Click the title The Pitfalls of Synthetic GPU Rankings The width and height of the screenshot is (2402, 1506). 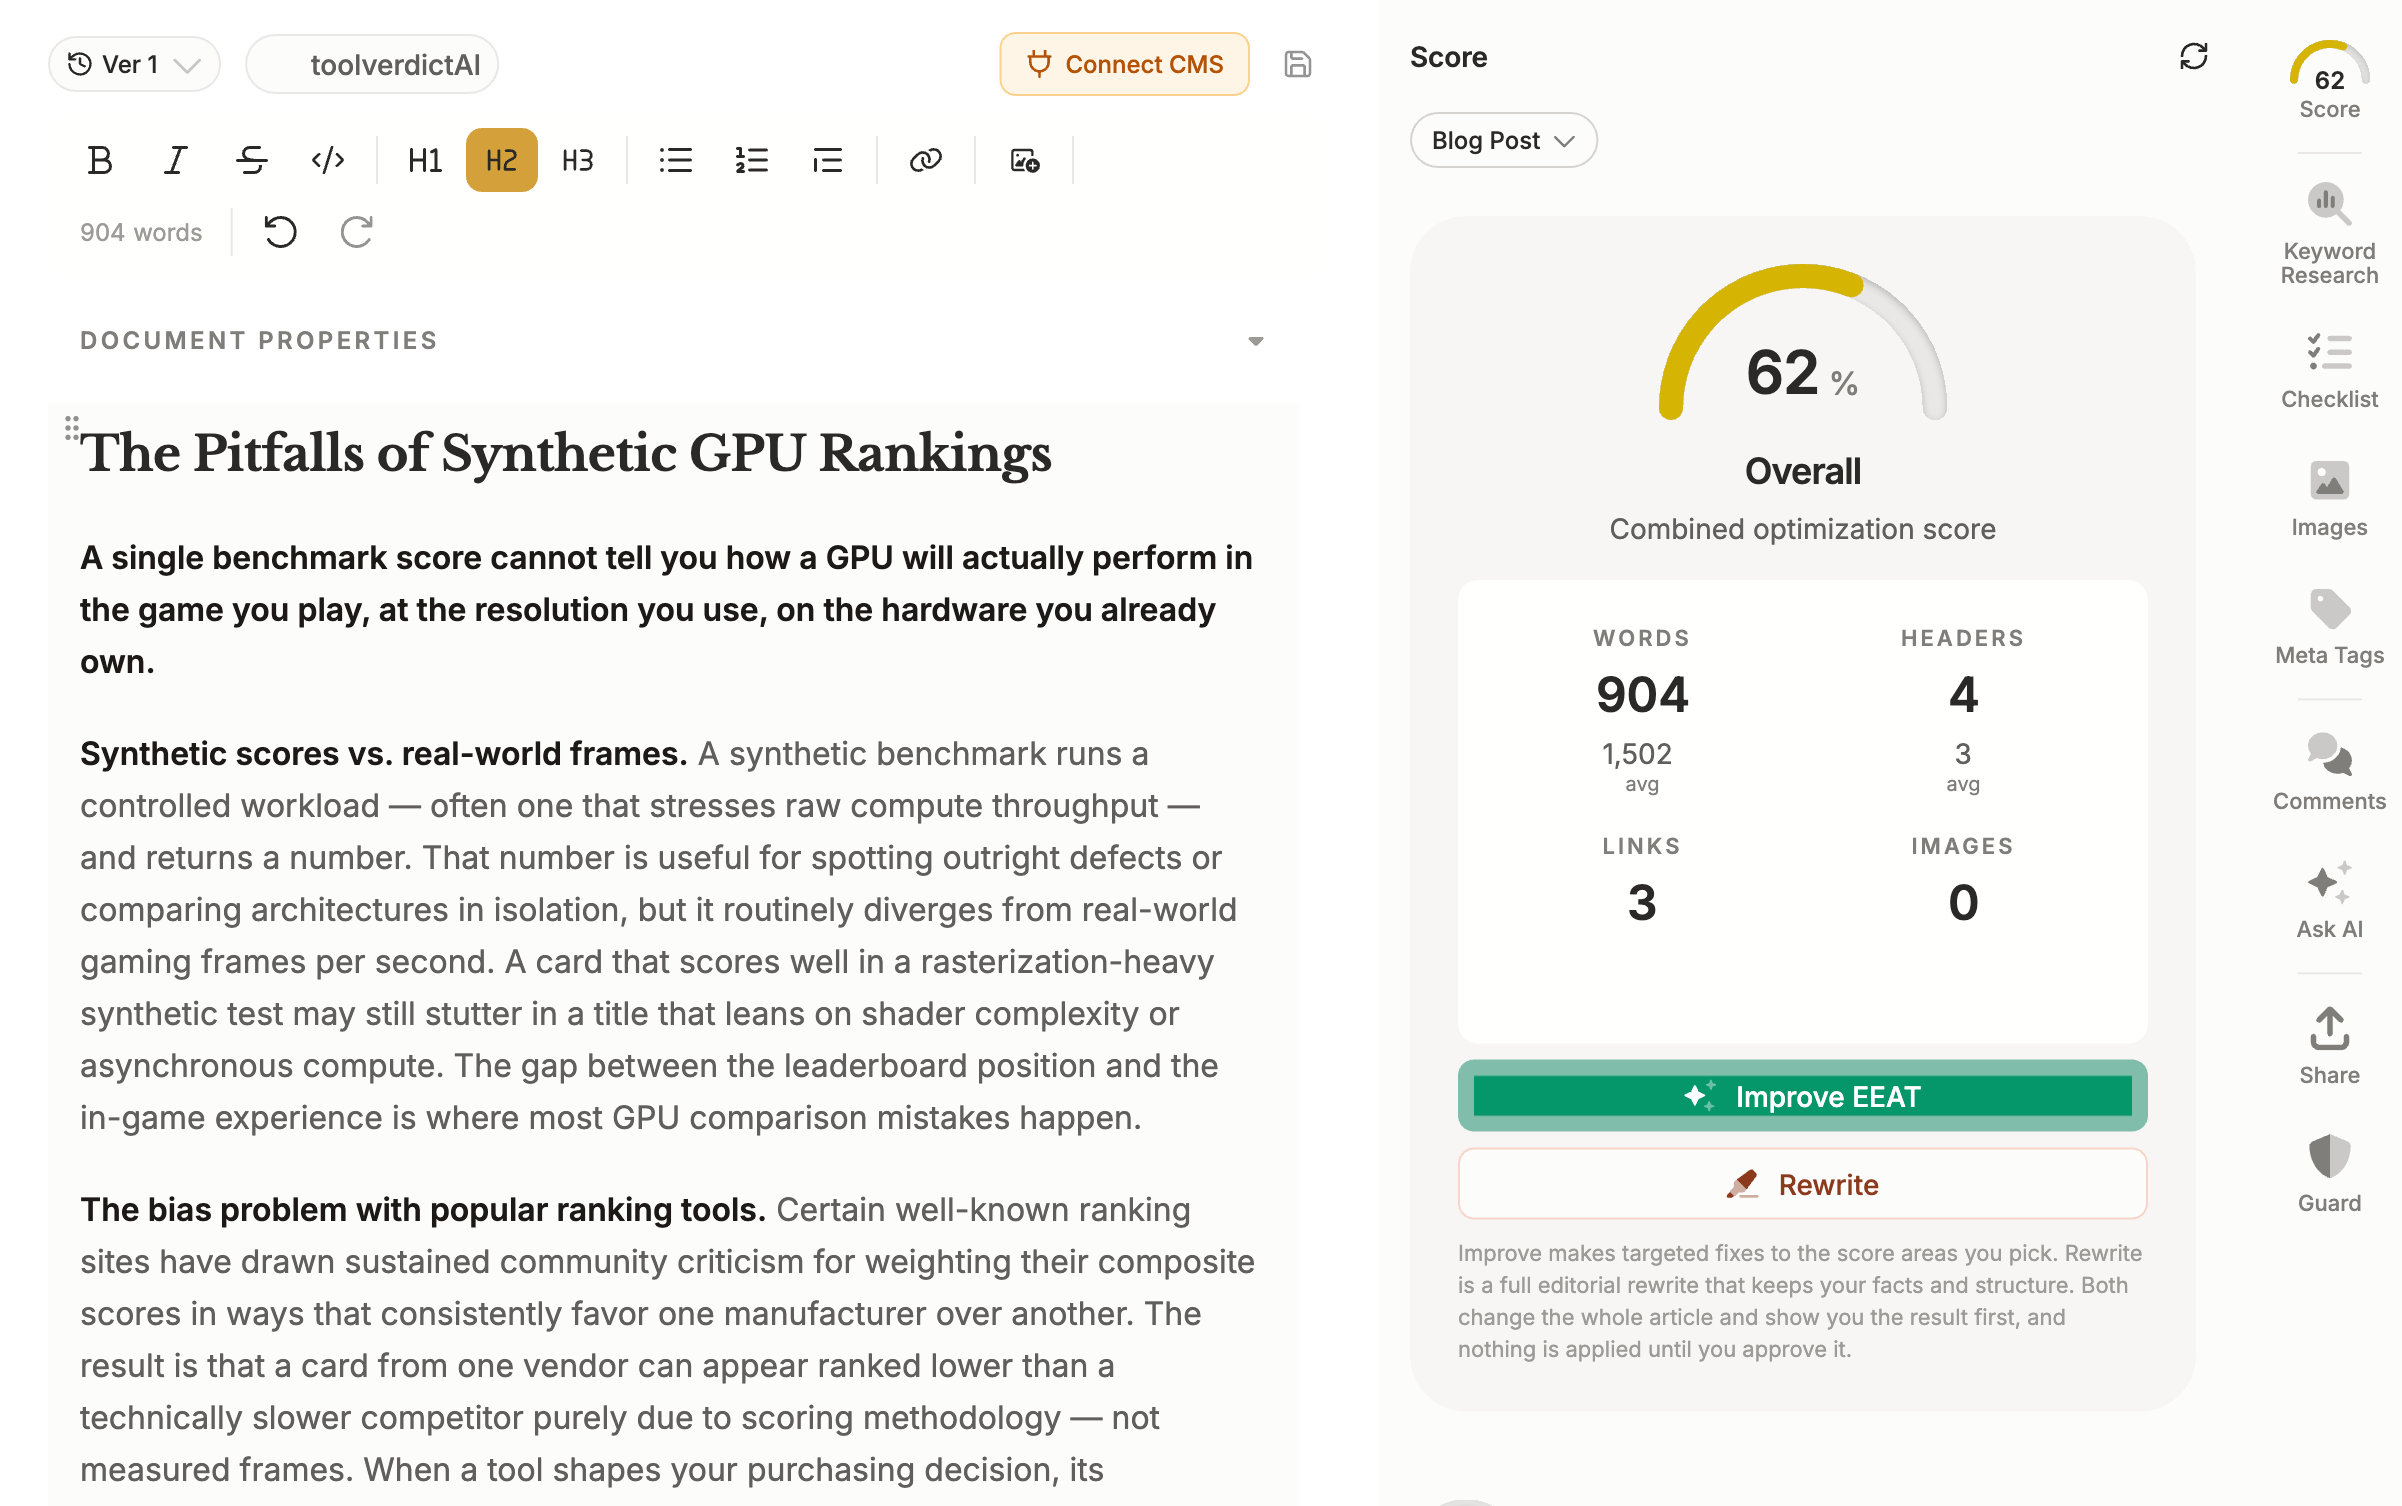tap(566, 453)
